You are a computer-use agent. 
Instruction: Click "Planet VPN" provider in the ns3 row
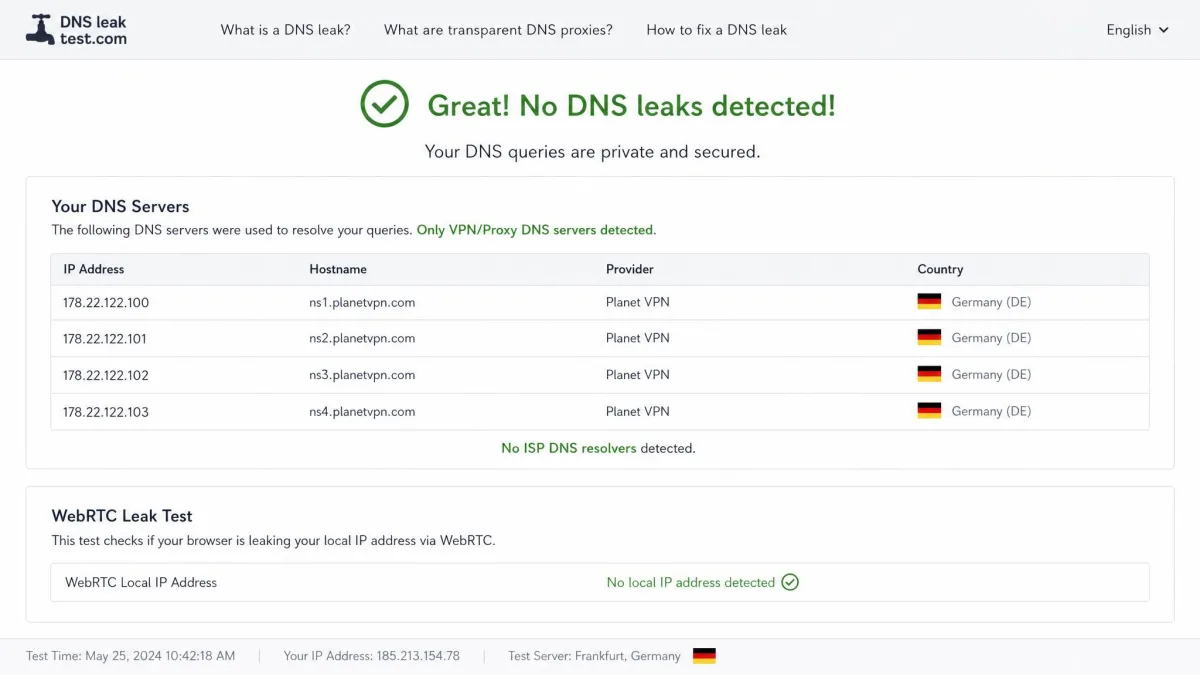(x=638, y=375)
